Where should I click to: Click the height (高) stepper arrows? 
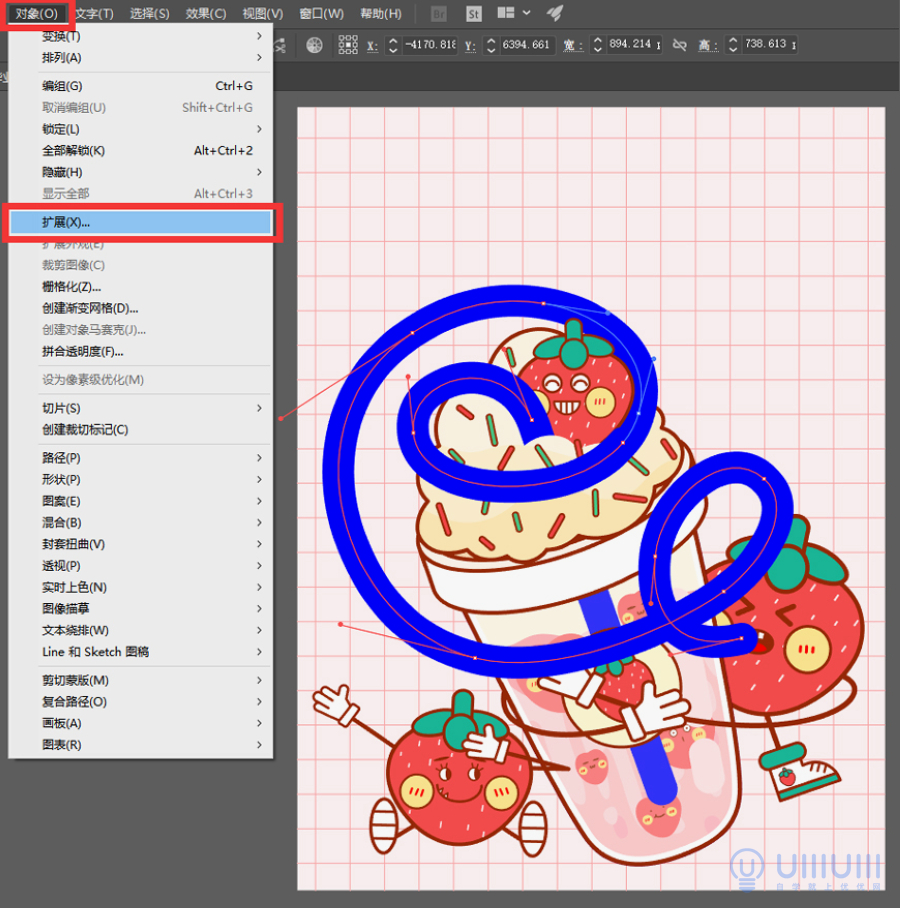click(x=733, y=45)
